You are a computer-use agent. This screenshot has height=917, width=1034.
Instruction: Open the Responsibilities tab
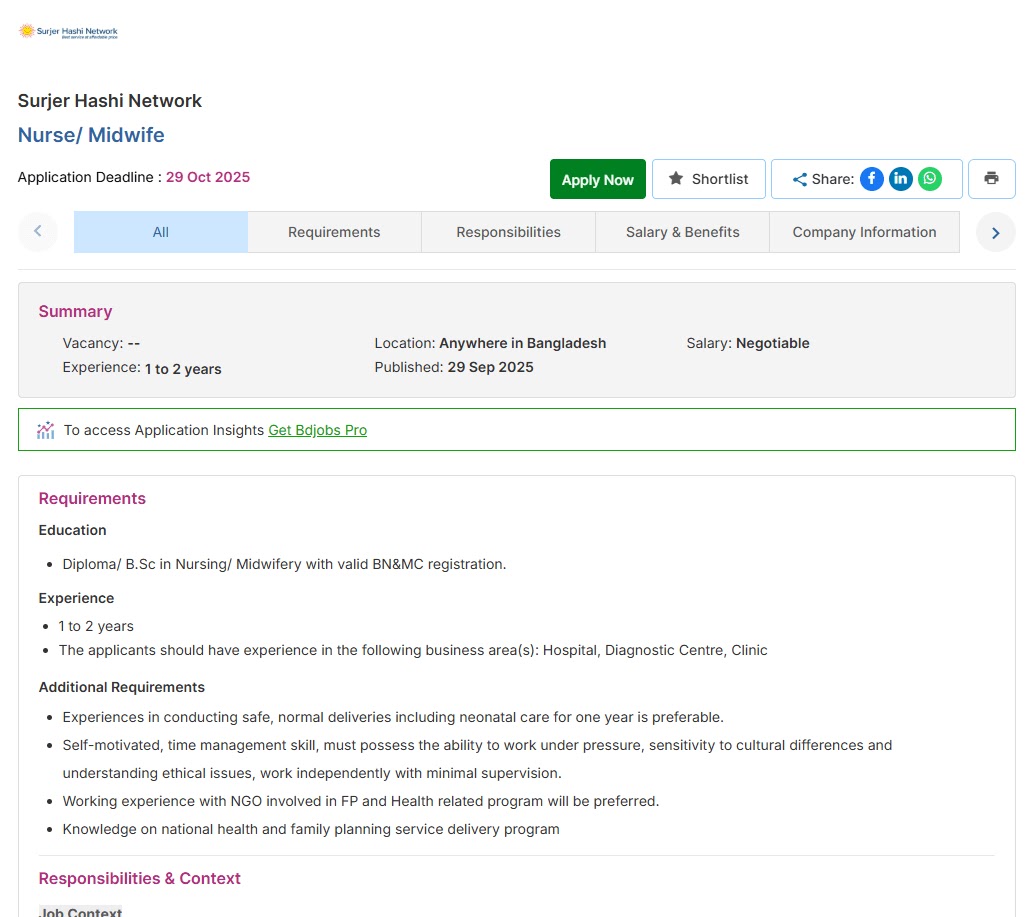508,232
